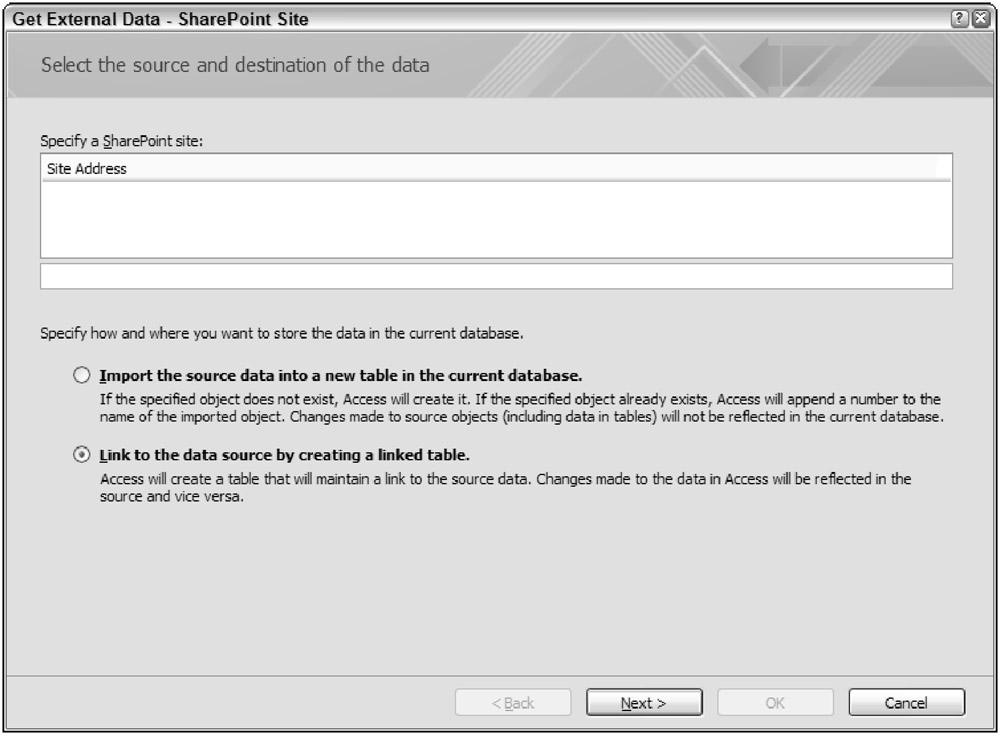This screenshot has height=735, width=1000.
Task: Click the 'Import the source data into a new table' label
Action: coord(341,376)
